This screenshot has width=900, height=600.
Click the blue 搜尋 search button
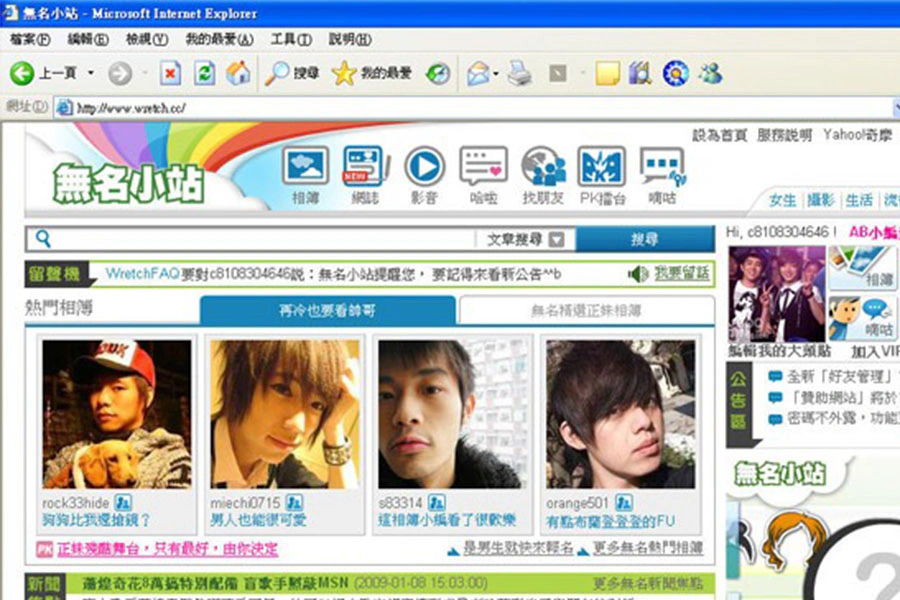coord(645,239)
